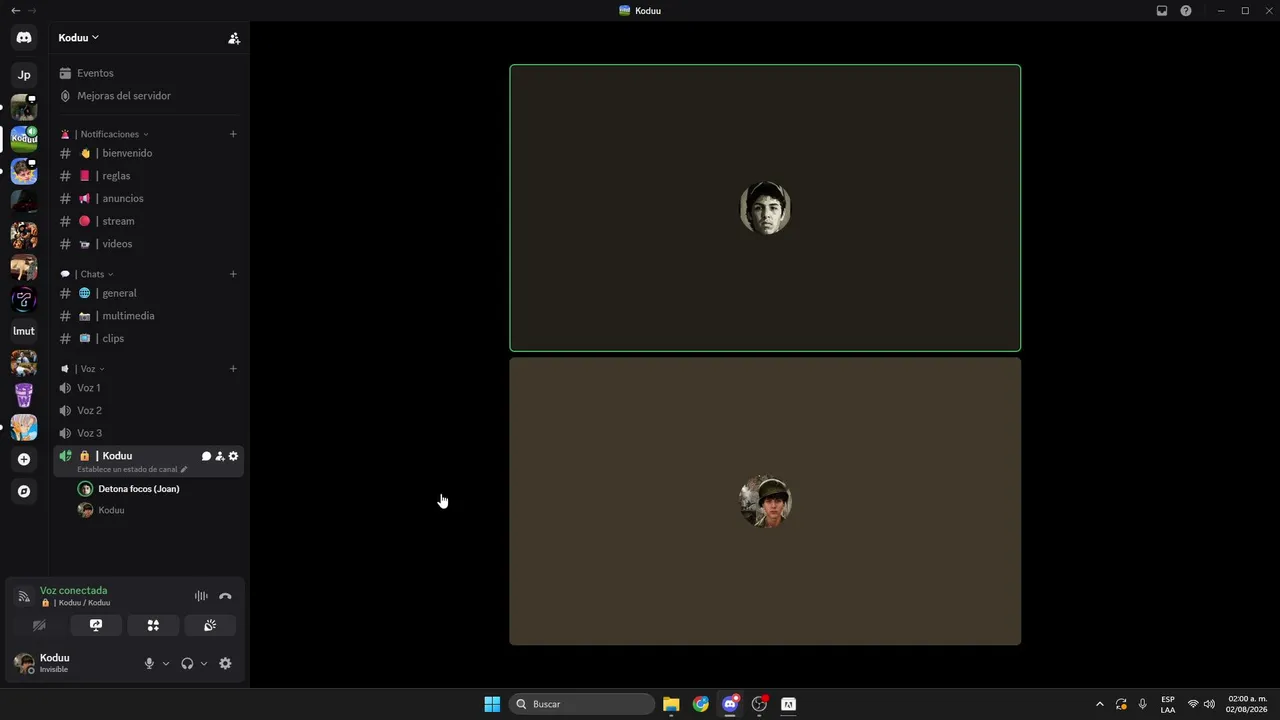This screenshot has width=1280, height=720.
Task: Deafen your headphones
Action: tap(187, 663)
